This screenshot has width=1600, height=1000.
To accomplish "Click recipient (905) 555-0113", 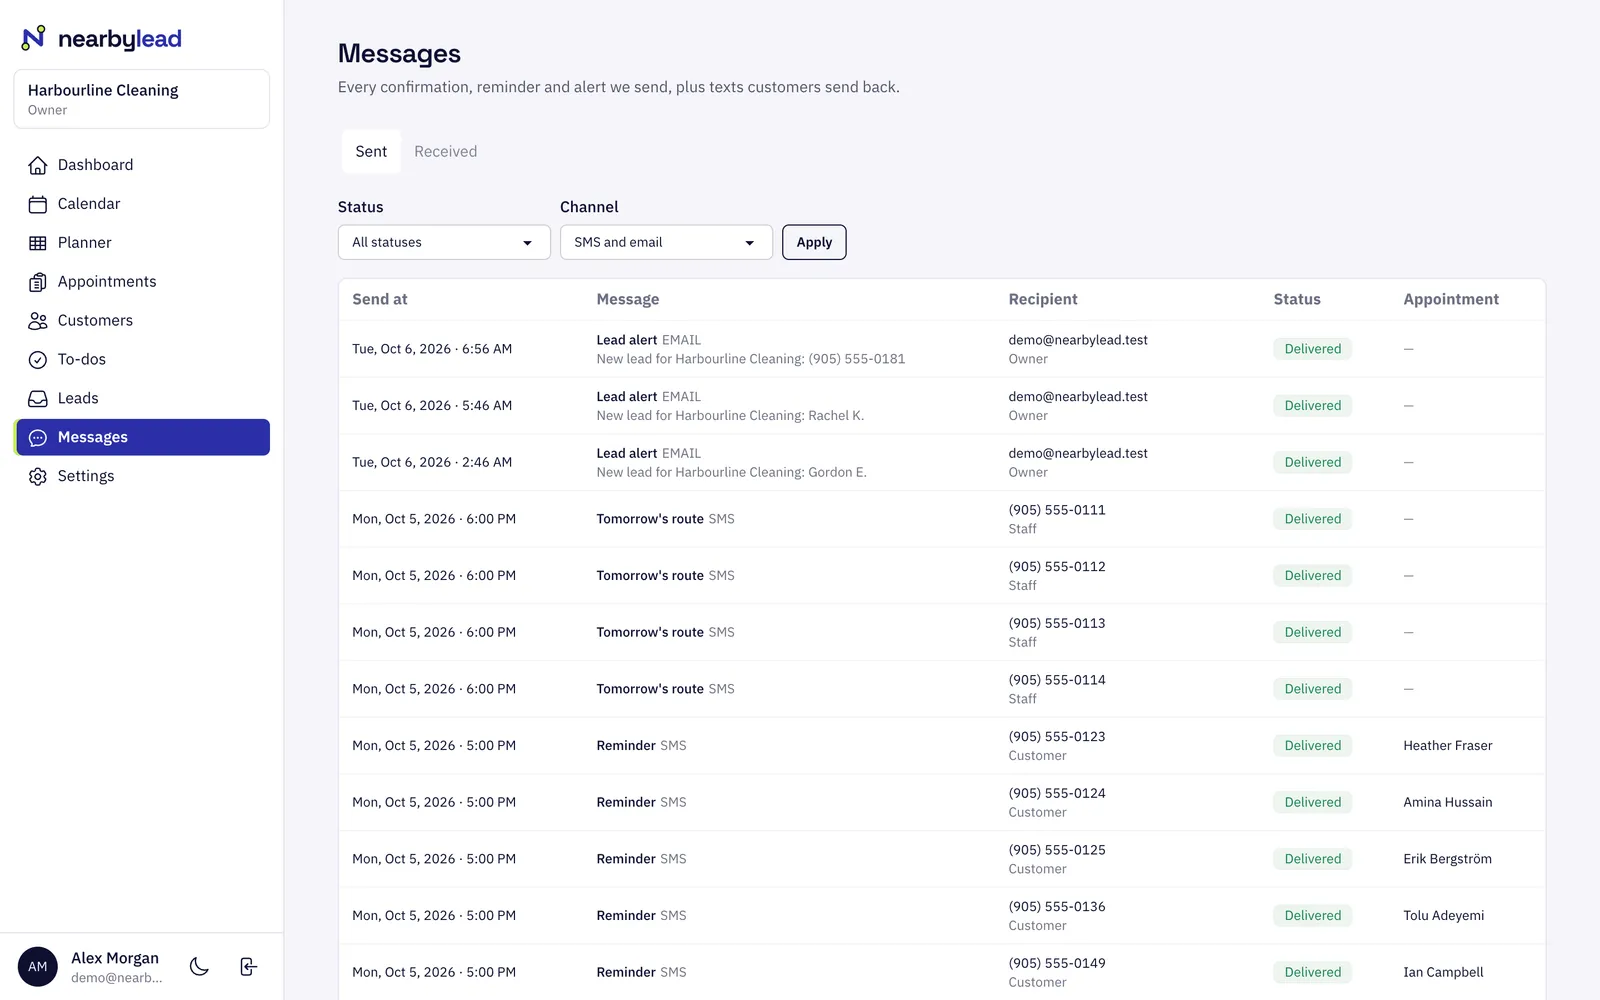I will 1057,624.
